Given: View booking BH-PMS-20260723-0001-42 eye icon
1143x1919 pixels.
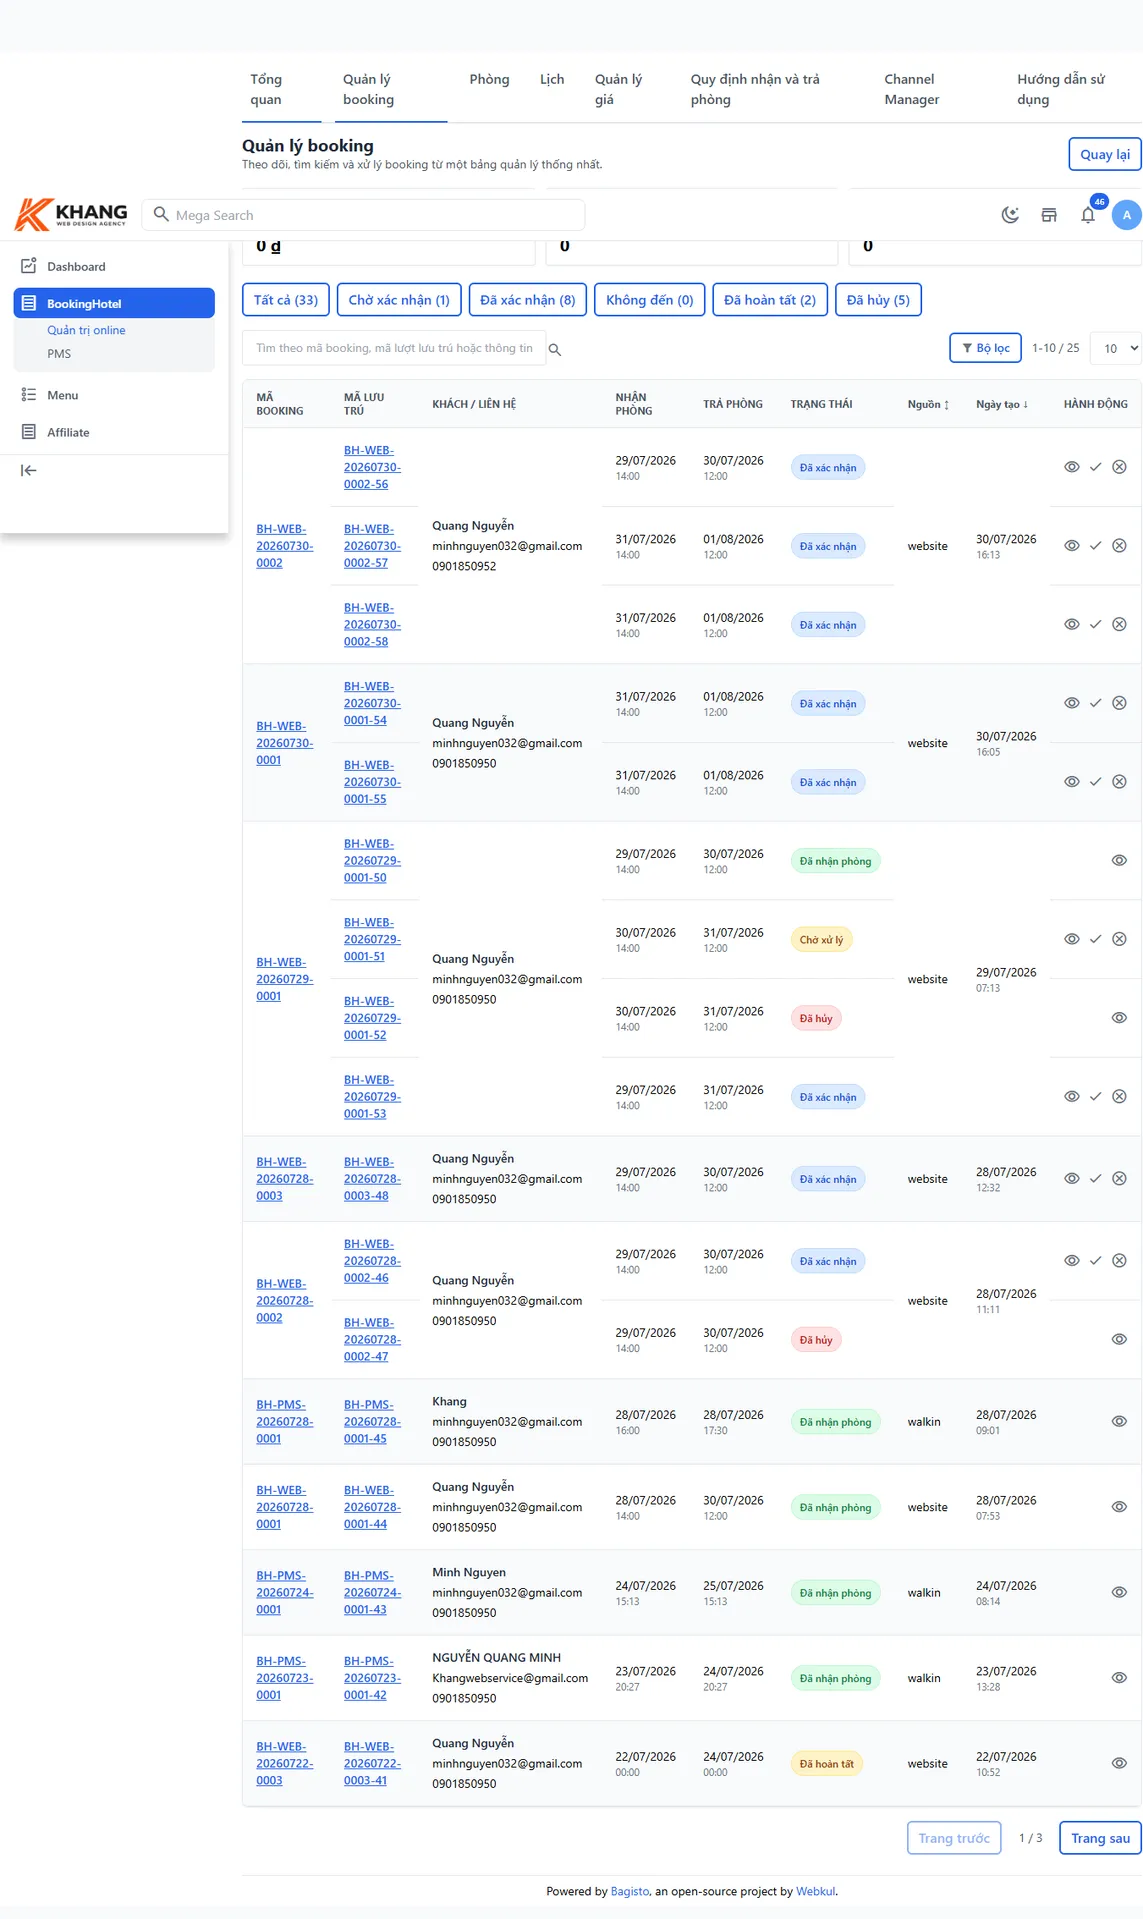Looking at the screenshot, I should tap(1119, 1678).
